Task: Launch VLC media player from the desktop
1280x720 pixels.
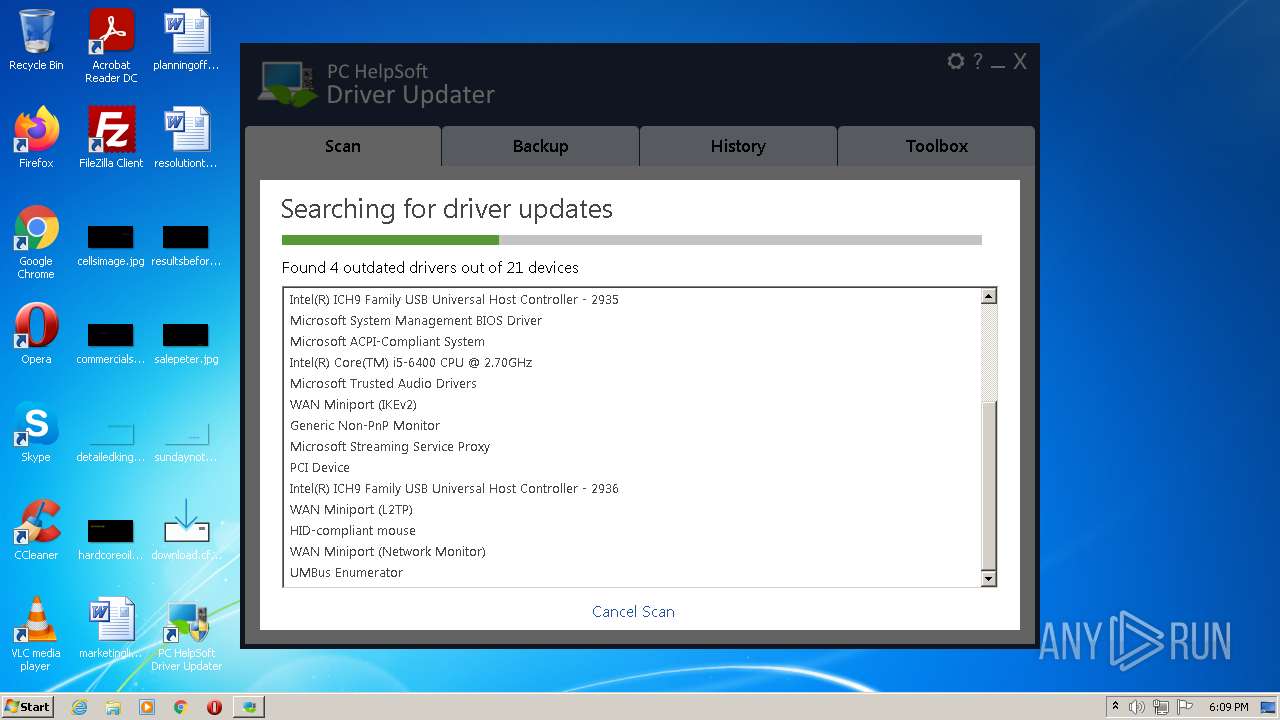Action: (x=36, y=634)
